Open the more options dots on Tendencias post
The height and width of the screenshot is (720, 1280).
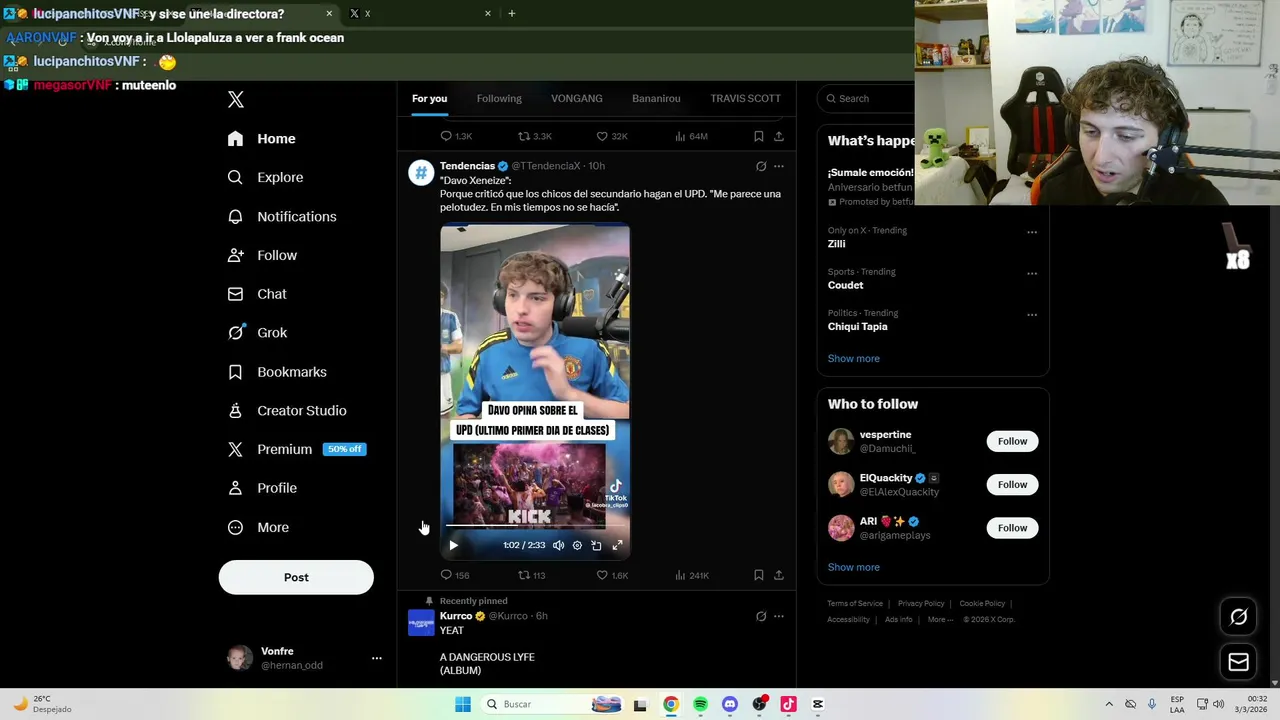coord(779,166)
